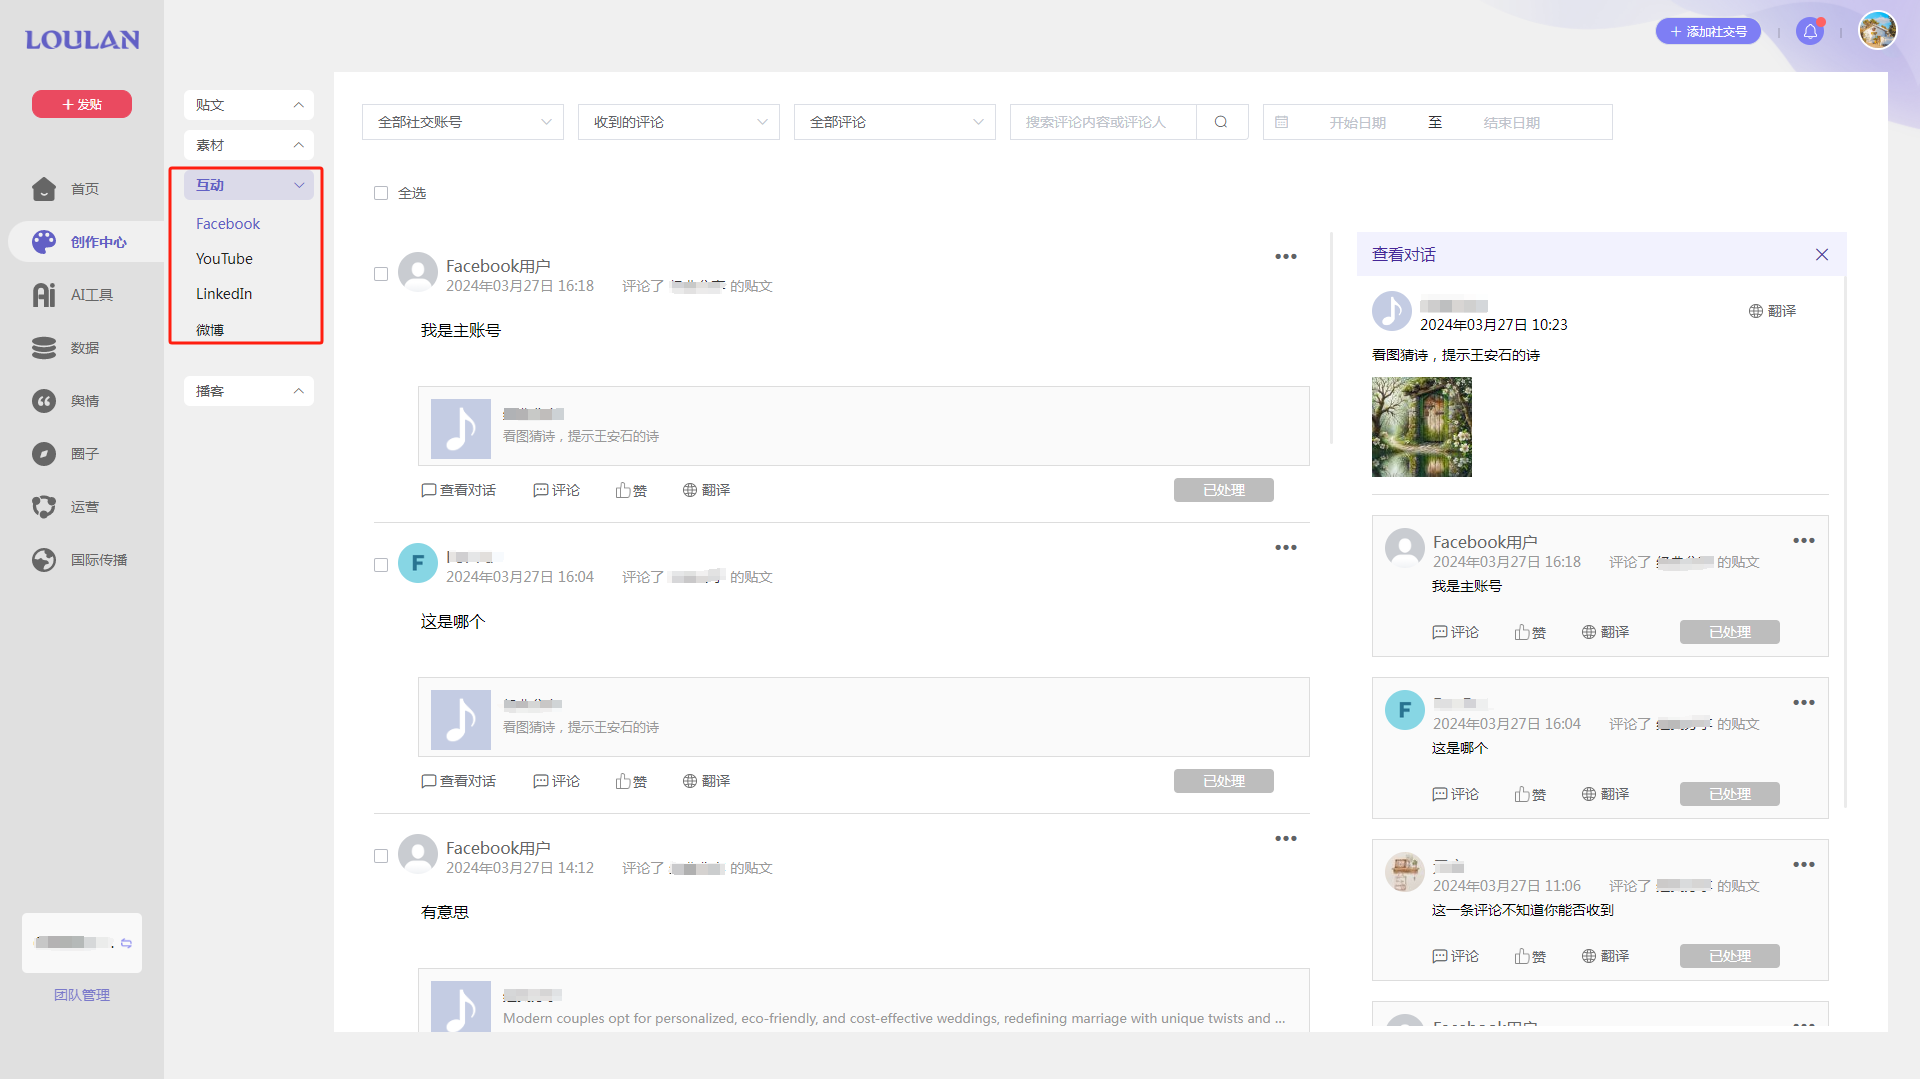Image resolution: width=1920 pixels, height=1079 pixels.
Task: Click the 添加社交号 button
Action: click(1708, 32)
